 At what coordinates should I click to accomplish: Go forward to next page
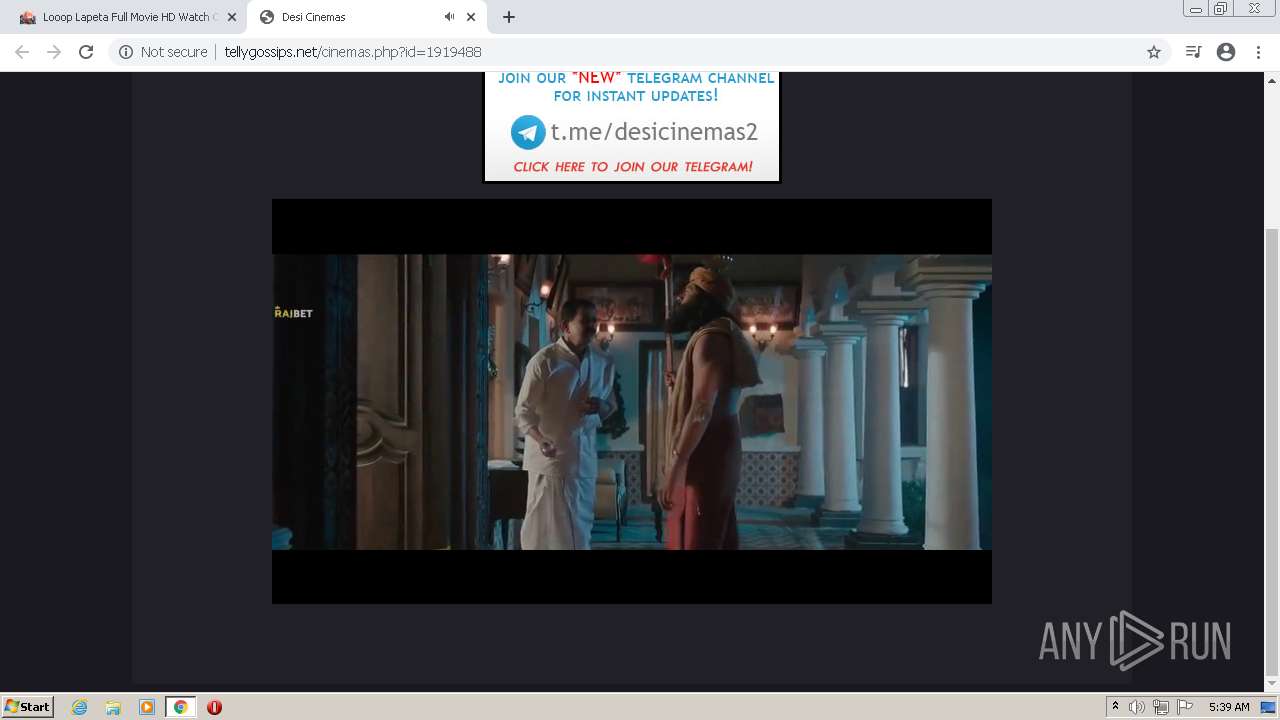[54, 52]
